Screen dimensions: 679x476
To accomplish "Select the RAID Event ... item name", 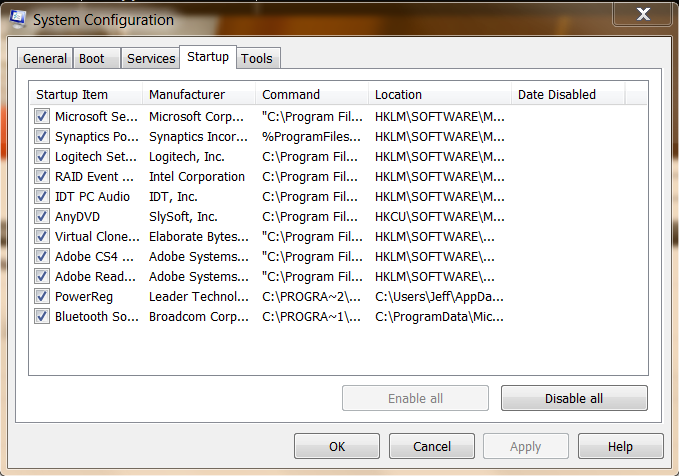I will coord(94,176).
